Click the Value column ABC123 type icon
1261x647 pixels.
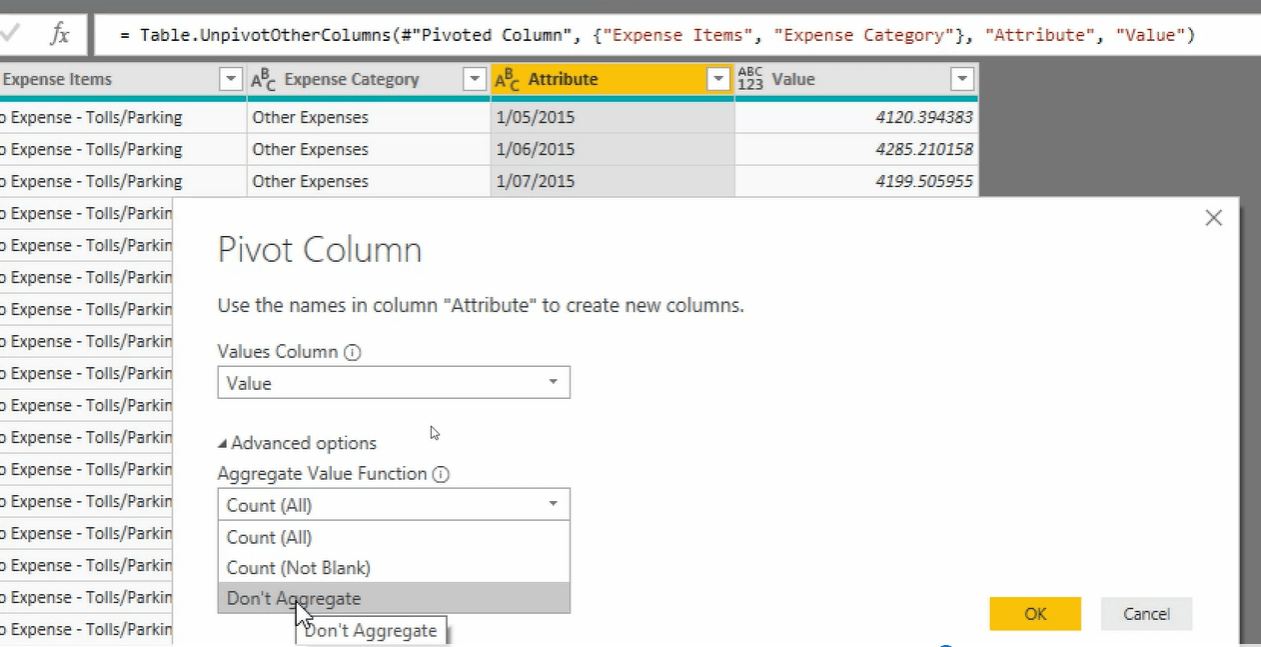(750, 79)
